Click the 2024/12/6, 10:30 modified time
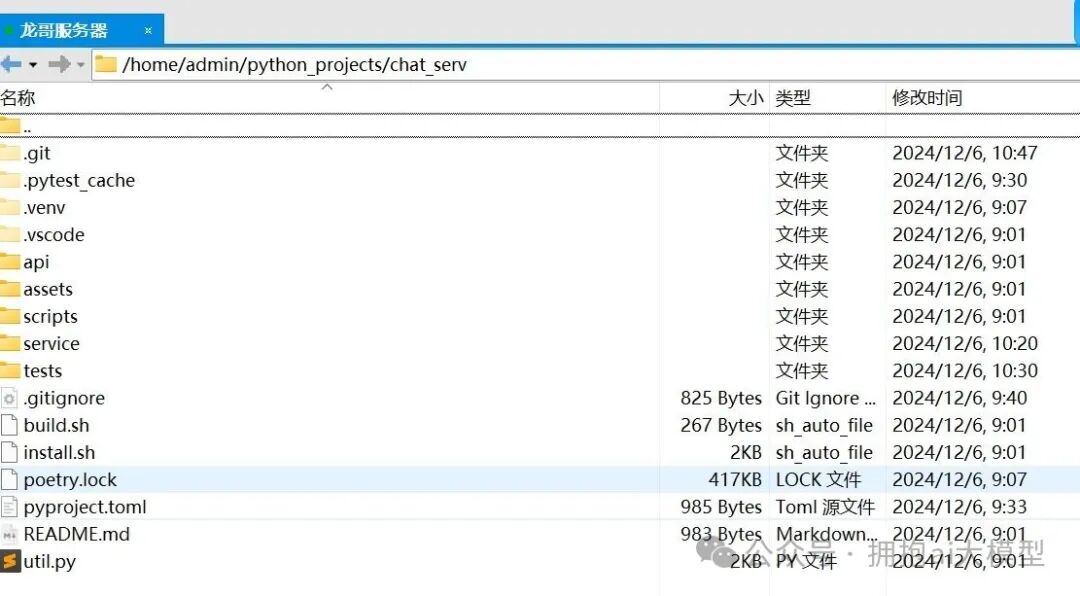Image resolution: width=1080 pixels, height=596 pixels. [965, 371]
